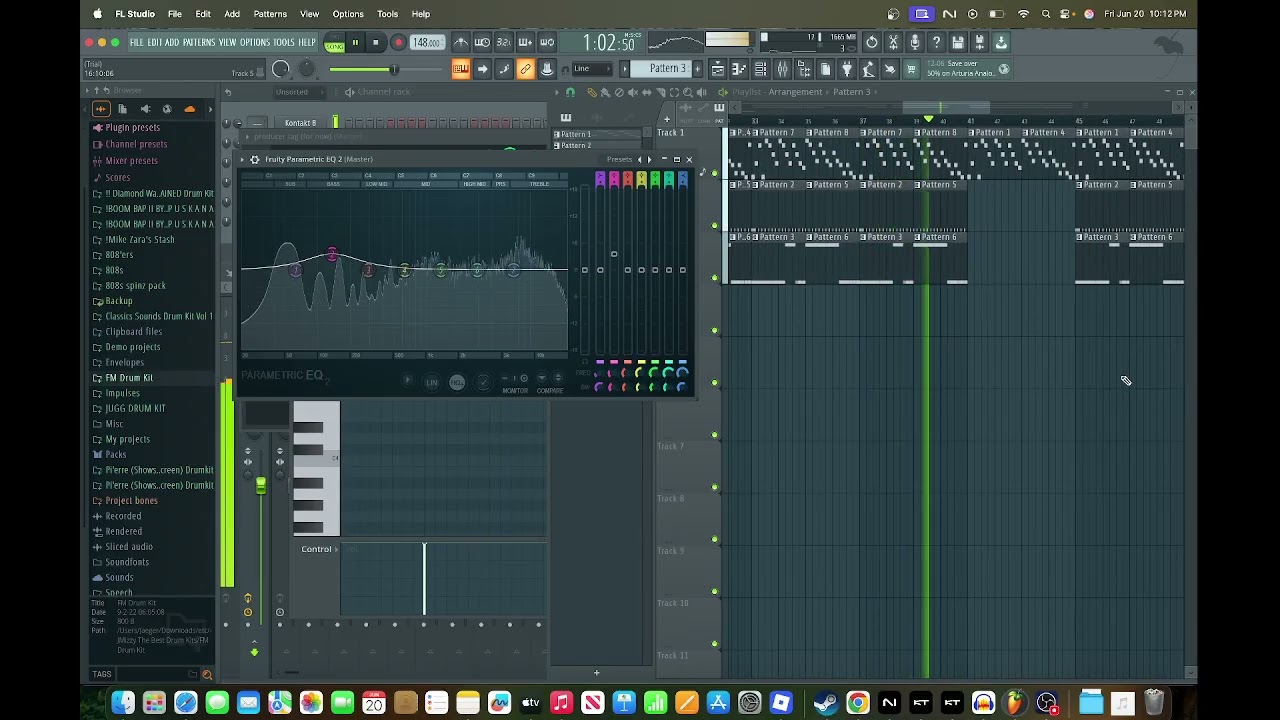Adjust the main volume knob
The image size is (1280, 720).
point(281,69)
